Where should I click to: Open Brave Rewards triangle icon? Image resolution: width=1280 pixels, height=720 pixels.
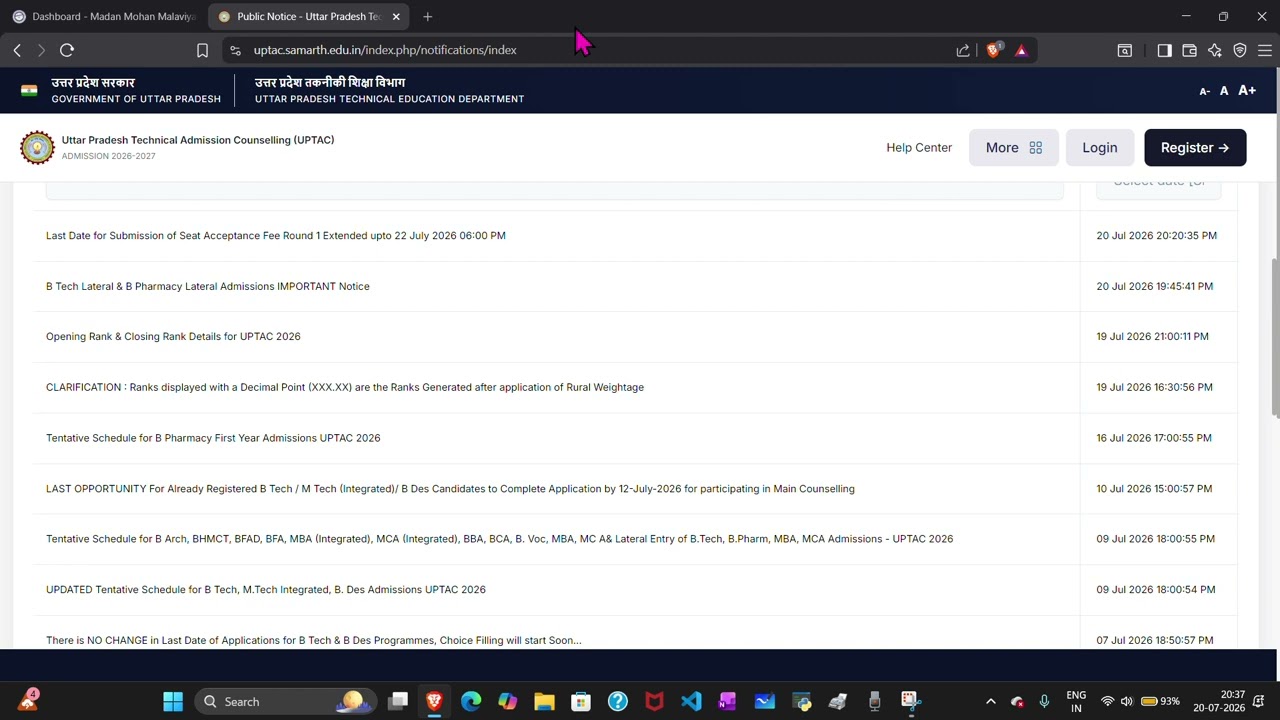tap(1021, 50)
